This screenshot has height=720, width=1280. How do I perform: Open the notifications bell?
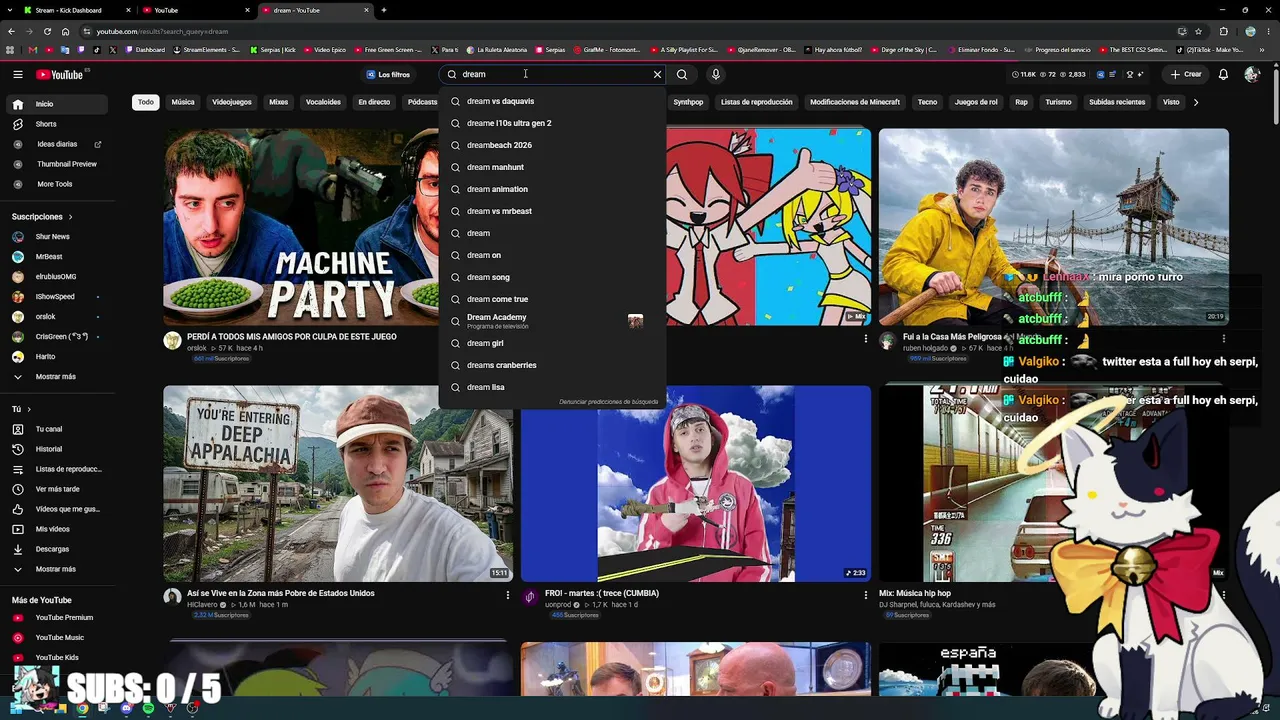(1223, 74)
